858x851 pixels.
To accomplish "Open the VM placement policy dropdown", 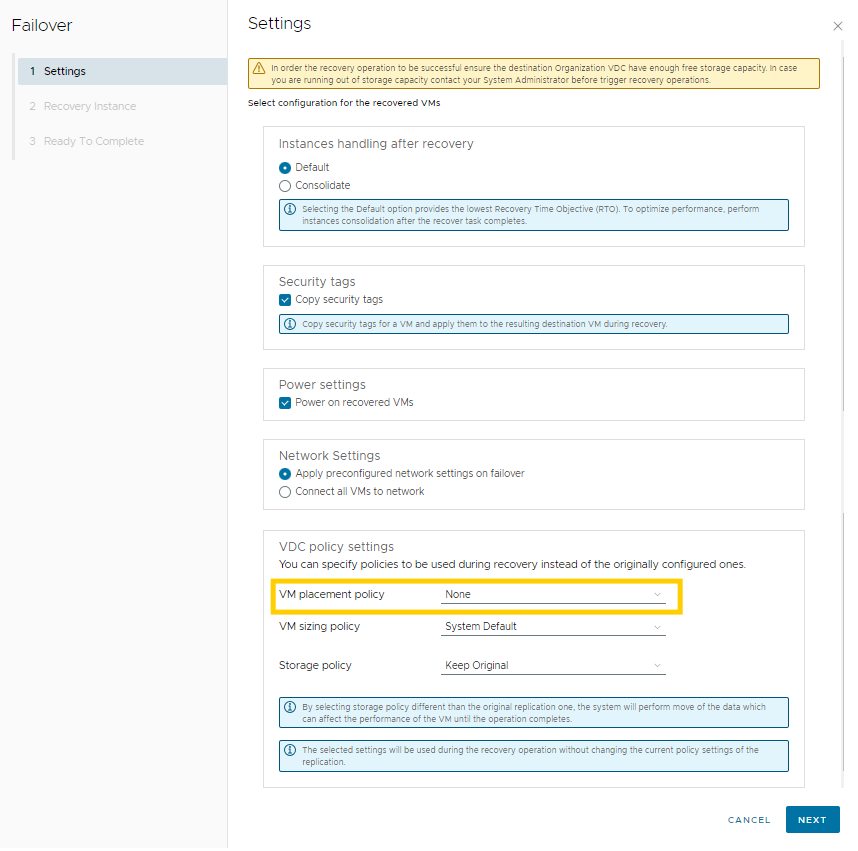I will (x=553, y=595).
